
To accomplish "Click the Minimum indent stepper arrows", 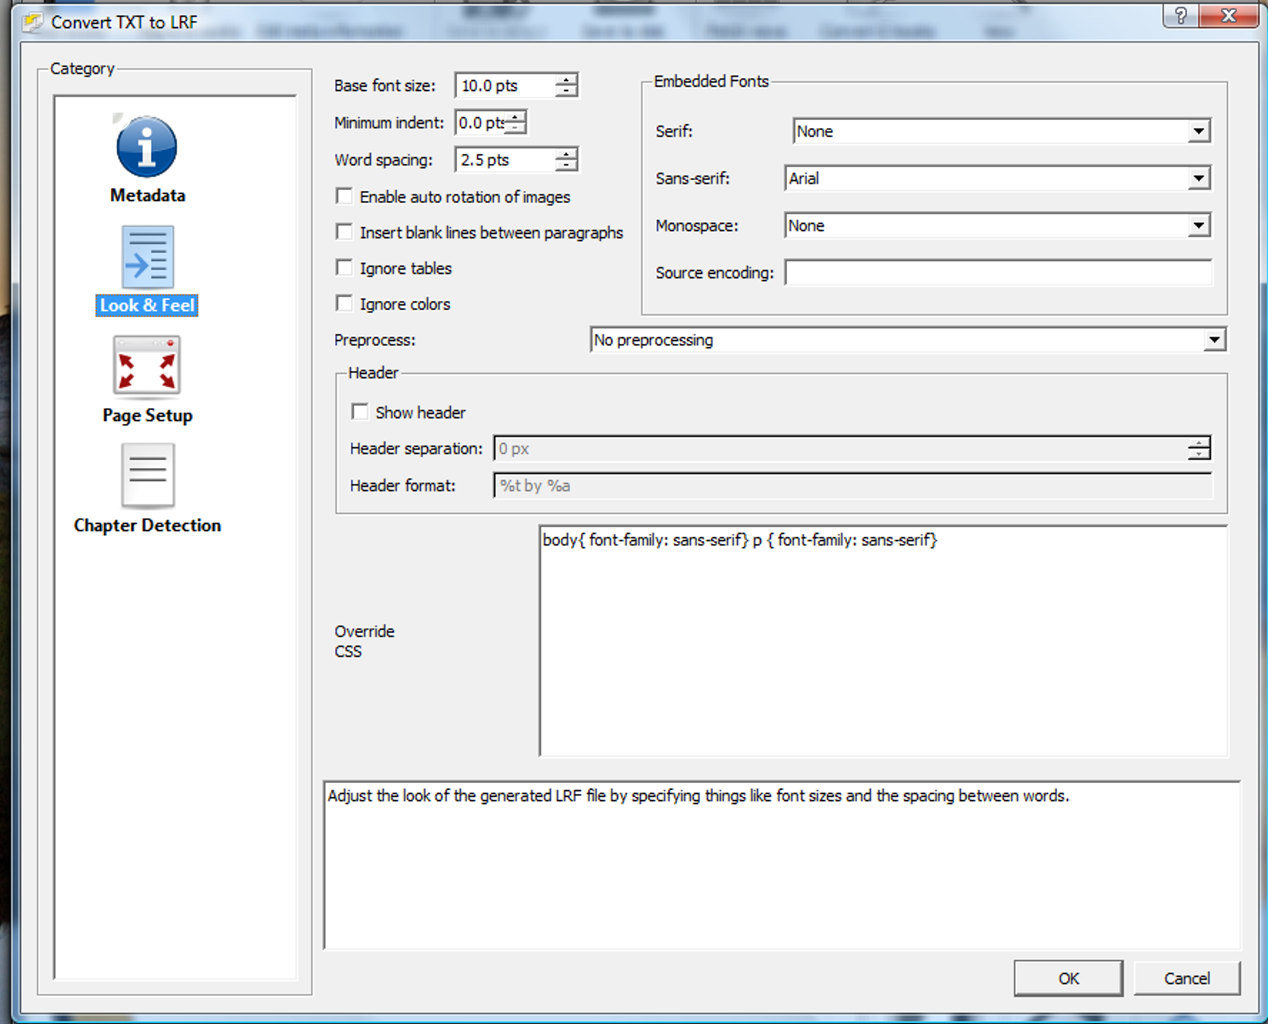I will pyautogui.click(x=516, y=123).
